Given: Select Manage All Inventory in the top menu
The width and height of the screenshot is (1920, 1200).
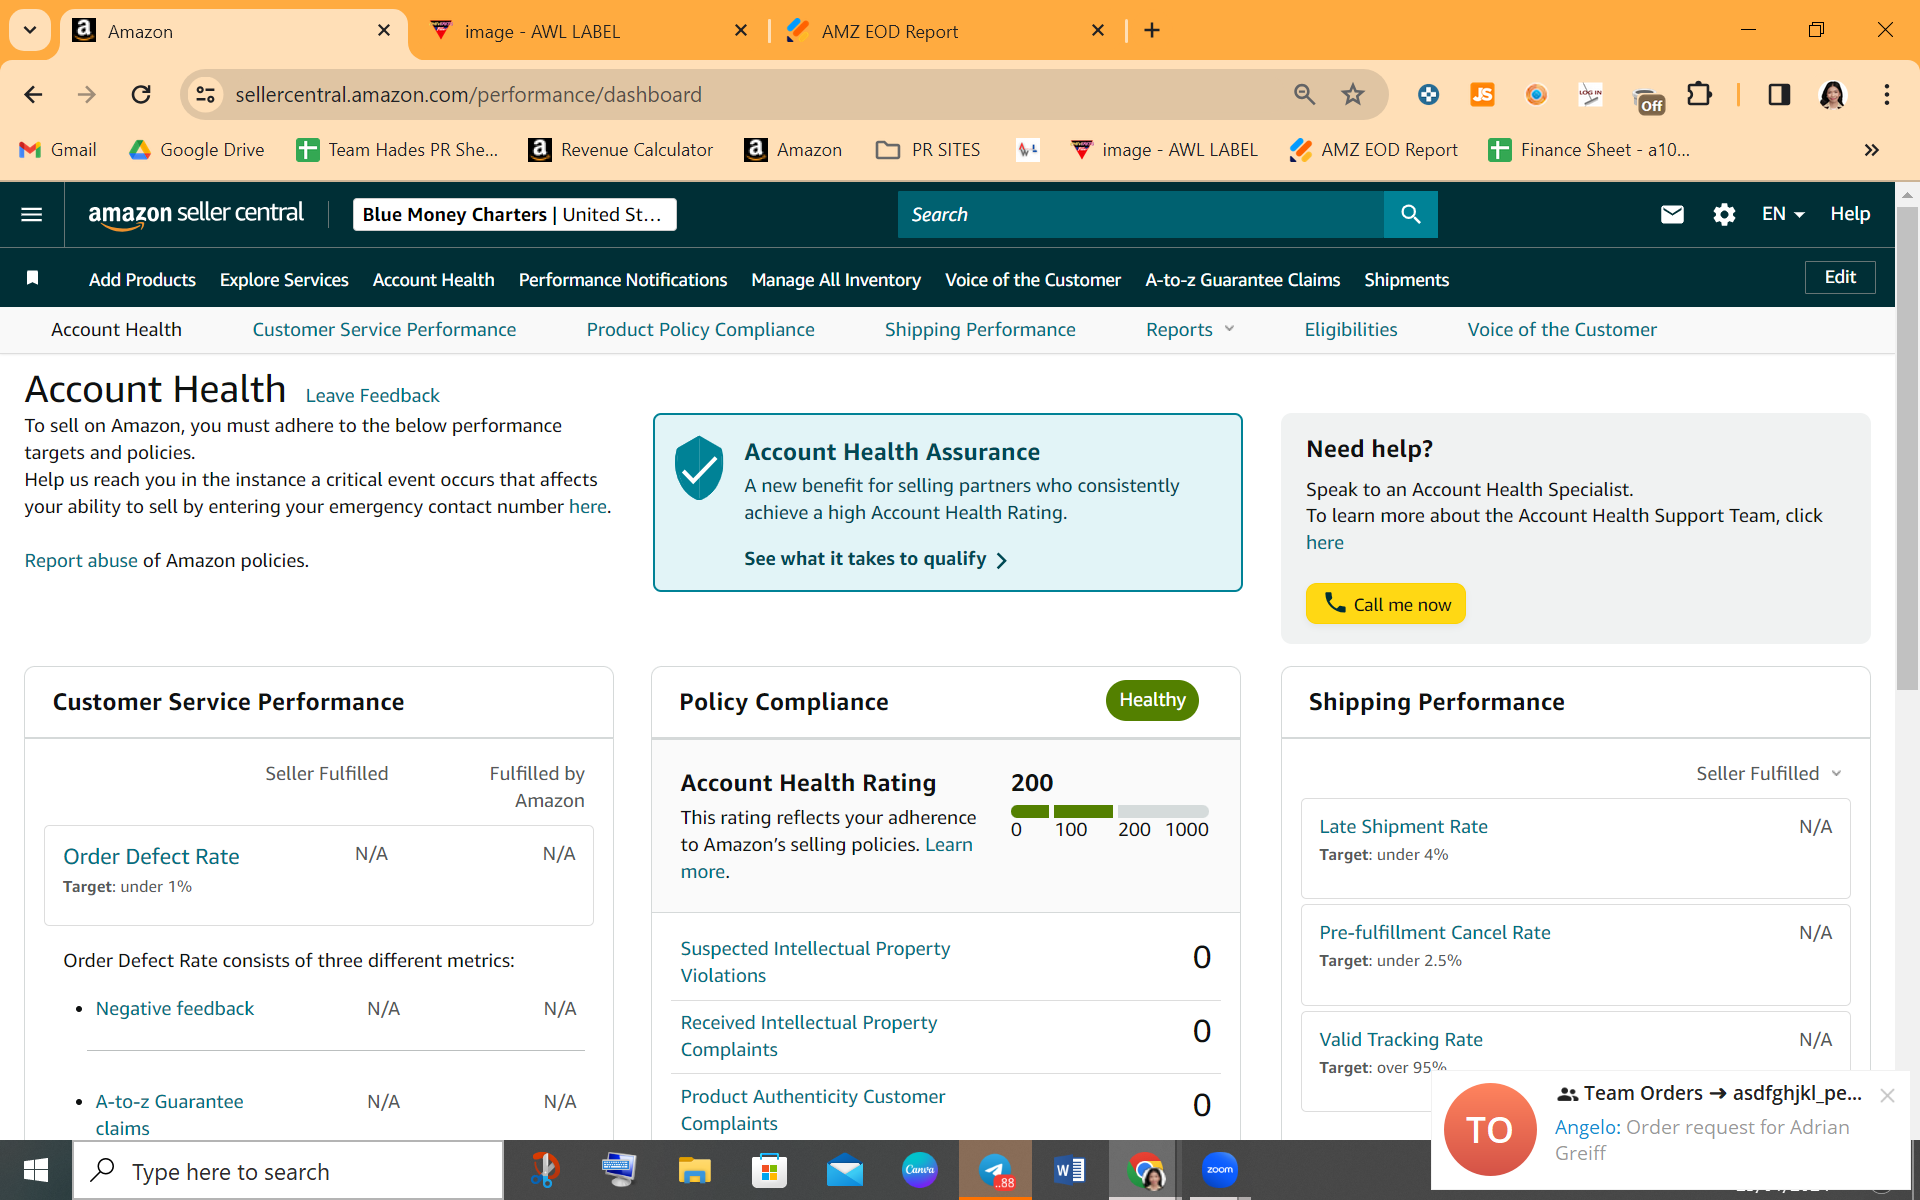Looking at the screenshot, I should [x=836, y=280].
